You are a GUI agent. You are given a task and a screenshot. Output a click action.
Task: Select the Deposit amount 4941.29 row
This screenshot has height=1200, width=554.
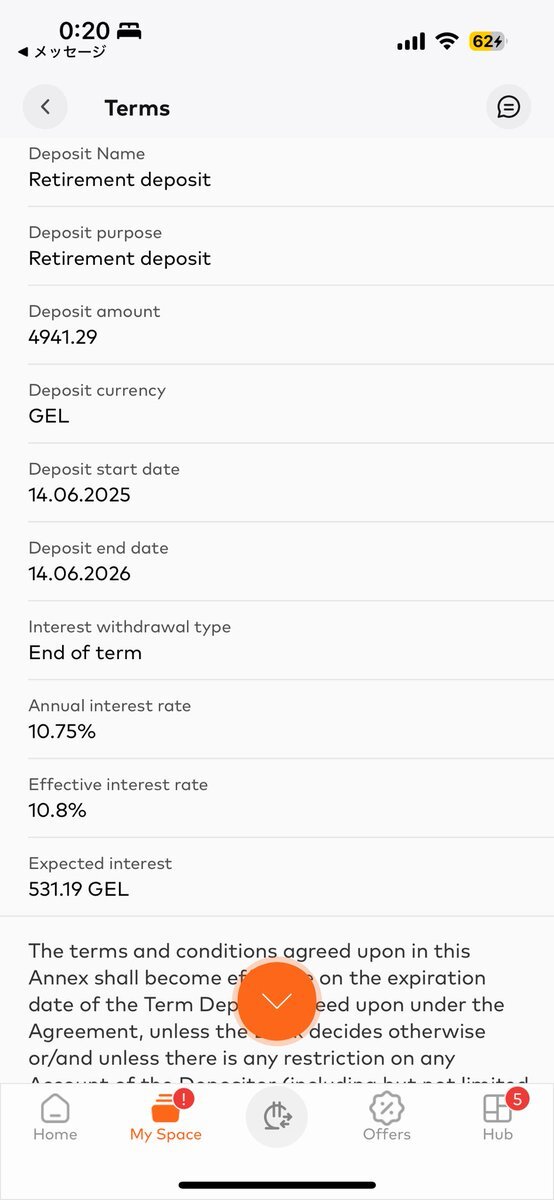277,325
